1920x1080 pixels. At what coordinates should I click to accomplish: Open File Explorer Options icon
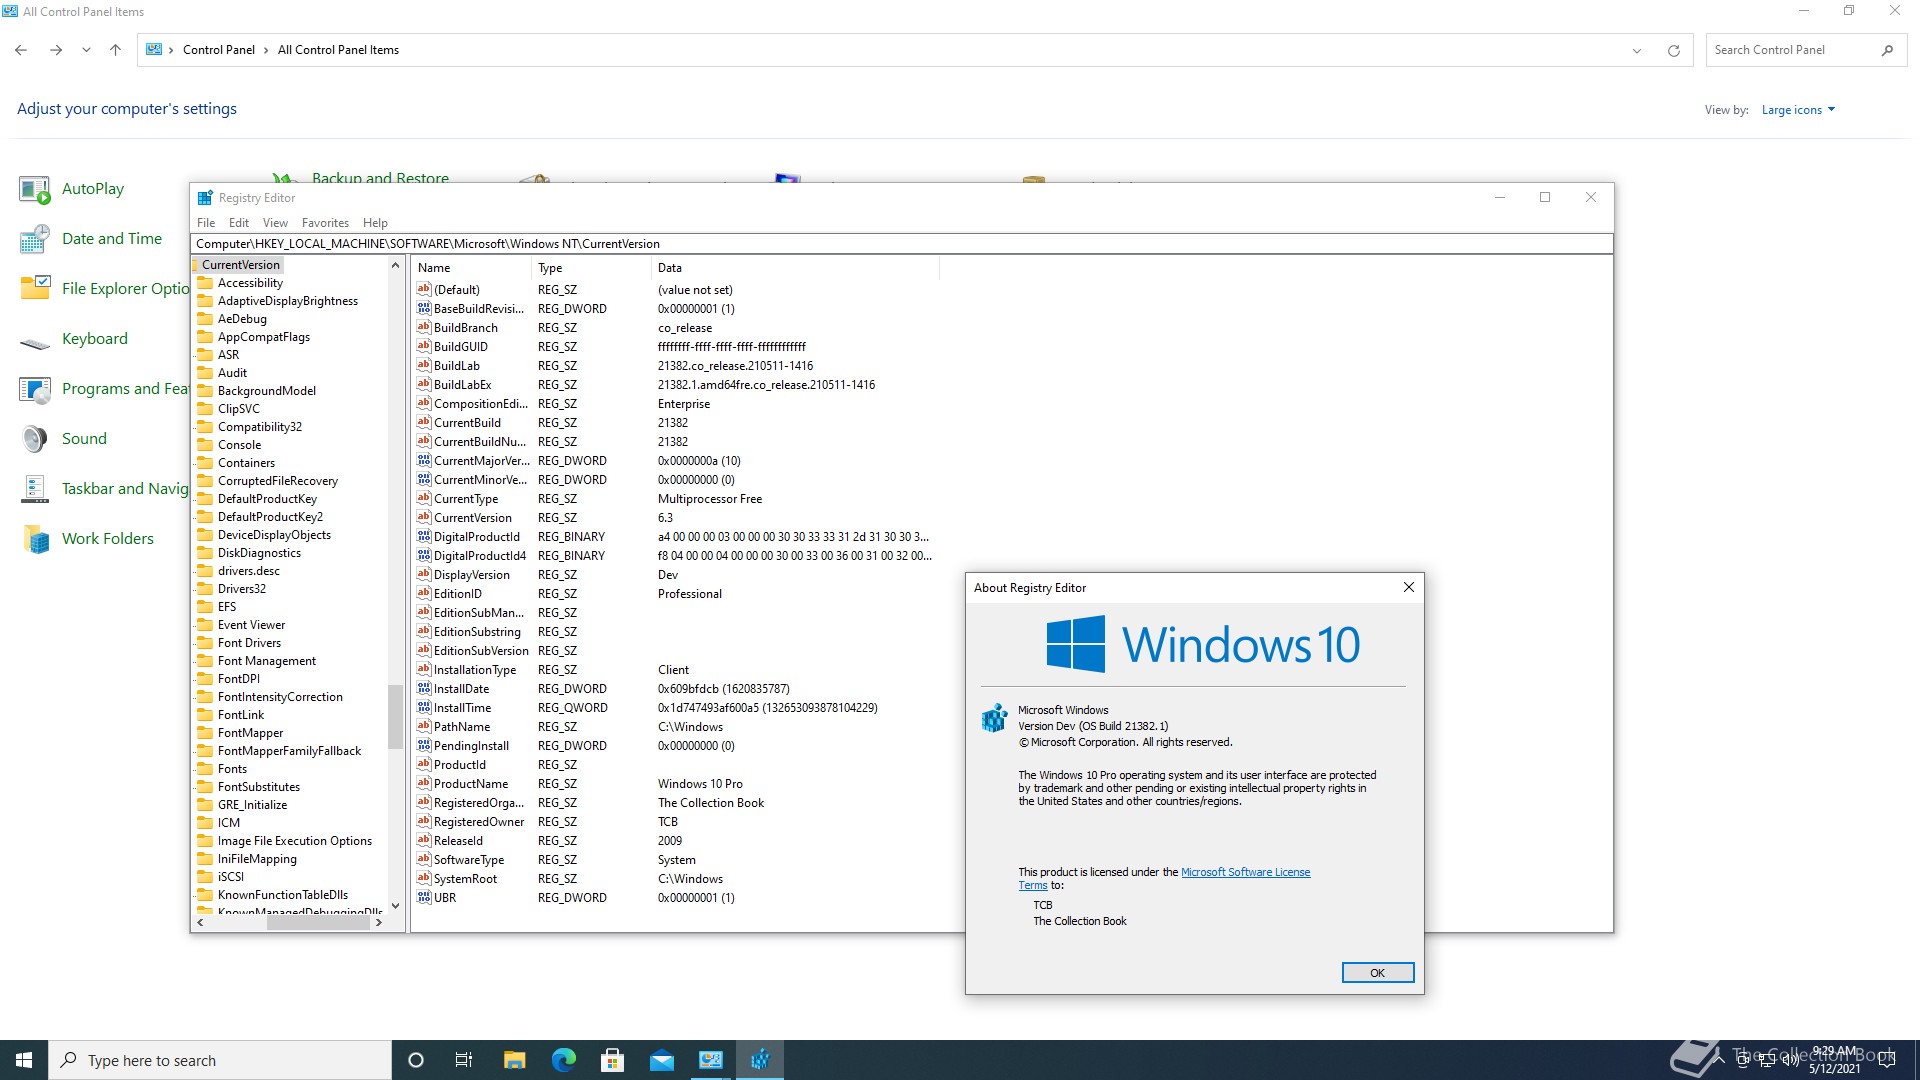(35, 289)
